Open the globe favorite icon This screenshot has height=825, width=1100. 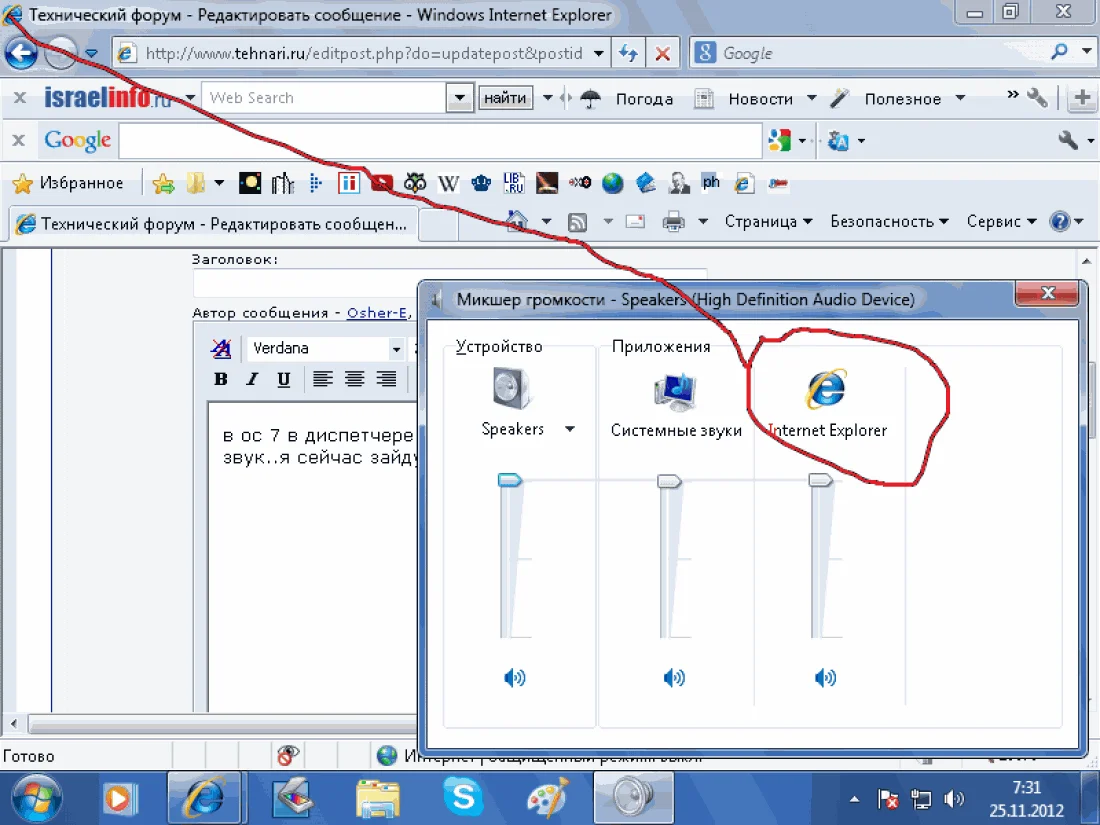612,183
